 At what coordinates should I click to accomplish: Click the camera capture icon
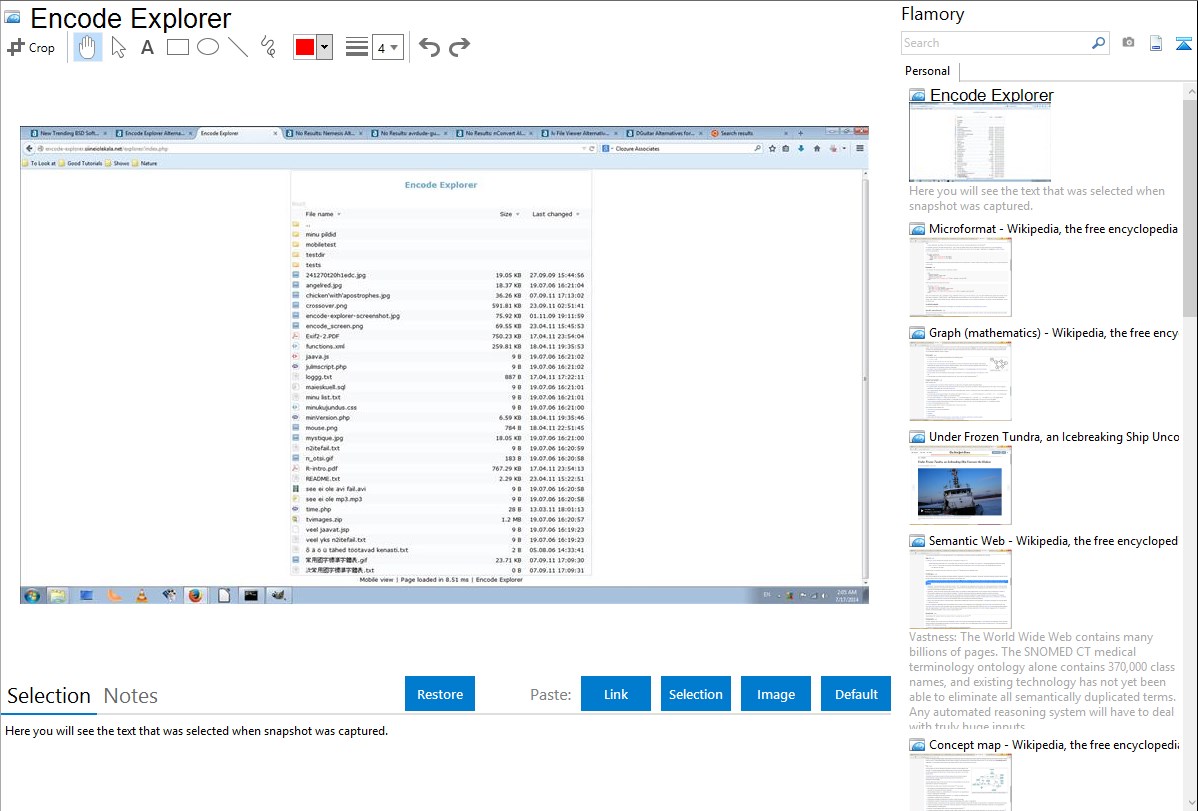[1128, 43]
